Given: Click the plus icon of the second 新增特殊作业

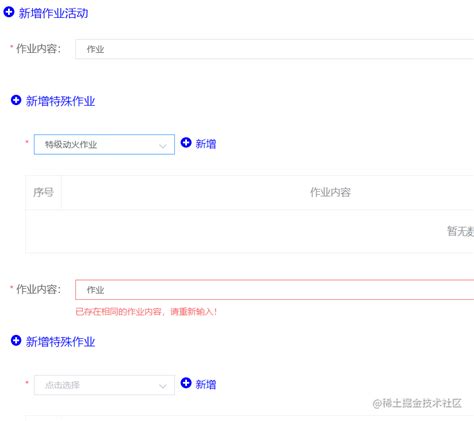Looking at the screenshot, I should [x=16, y=340].
